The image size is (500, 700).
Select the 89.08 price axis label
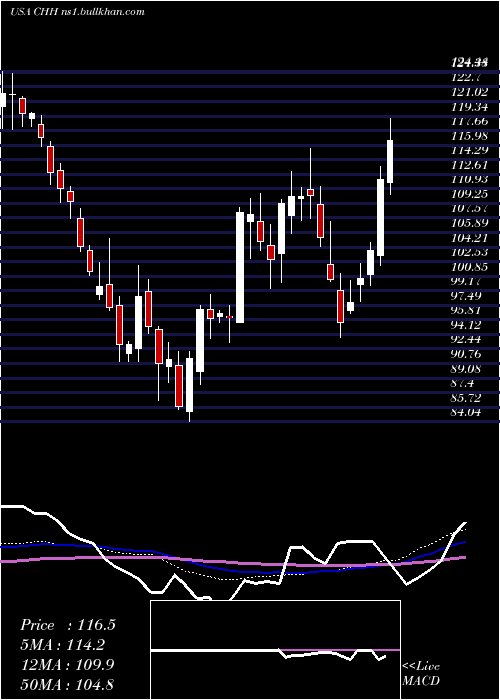pos(468,369)
